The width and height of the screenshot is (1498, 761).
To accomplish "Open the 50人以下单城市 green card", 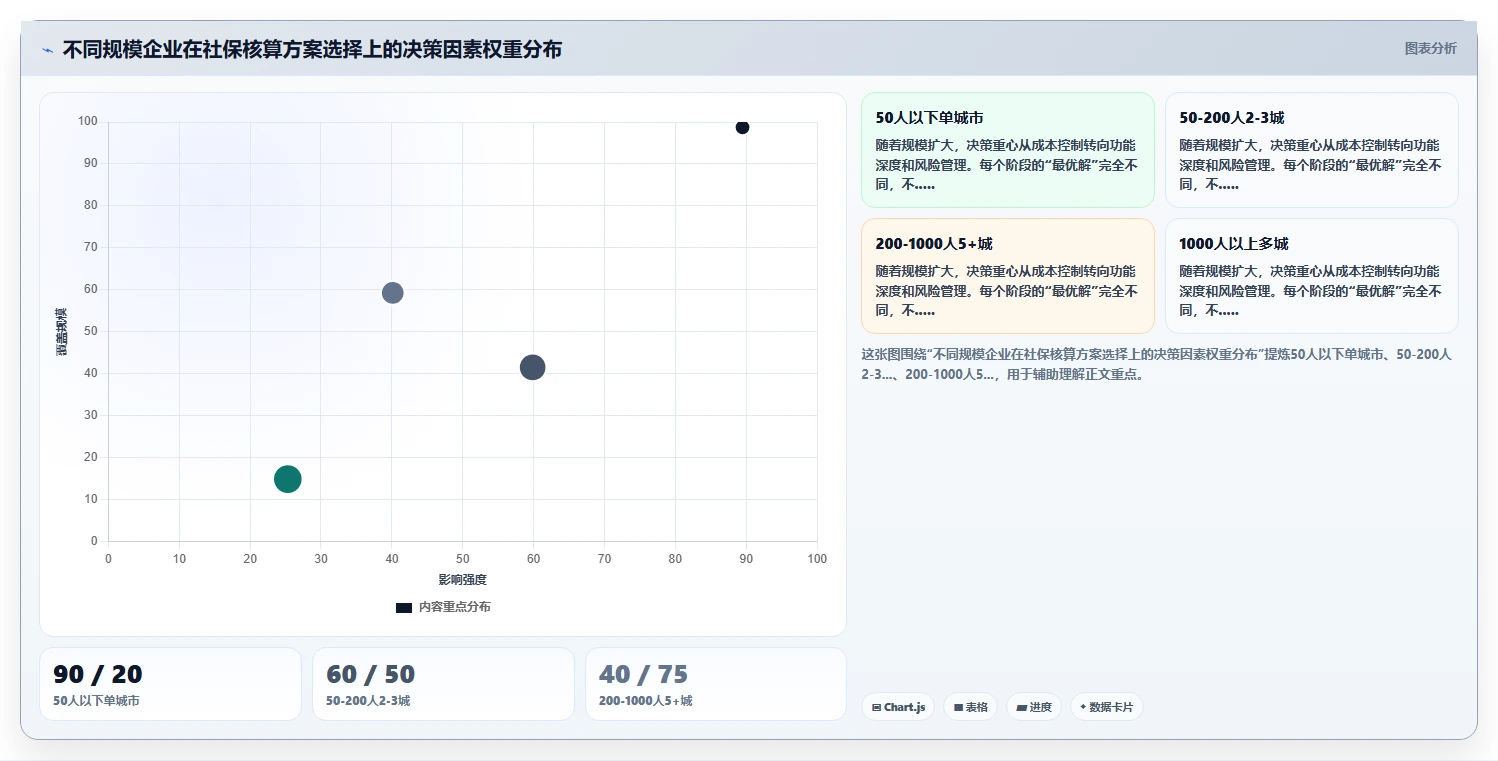I will (x=1007, y=150).
